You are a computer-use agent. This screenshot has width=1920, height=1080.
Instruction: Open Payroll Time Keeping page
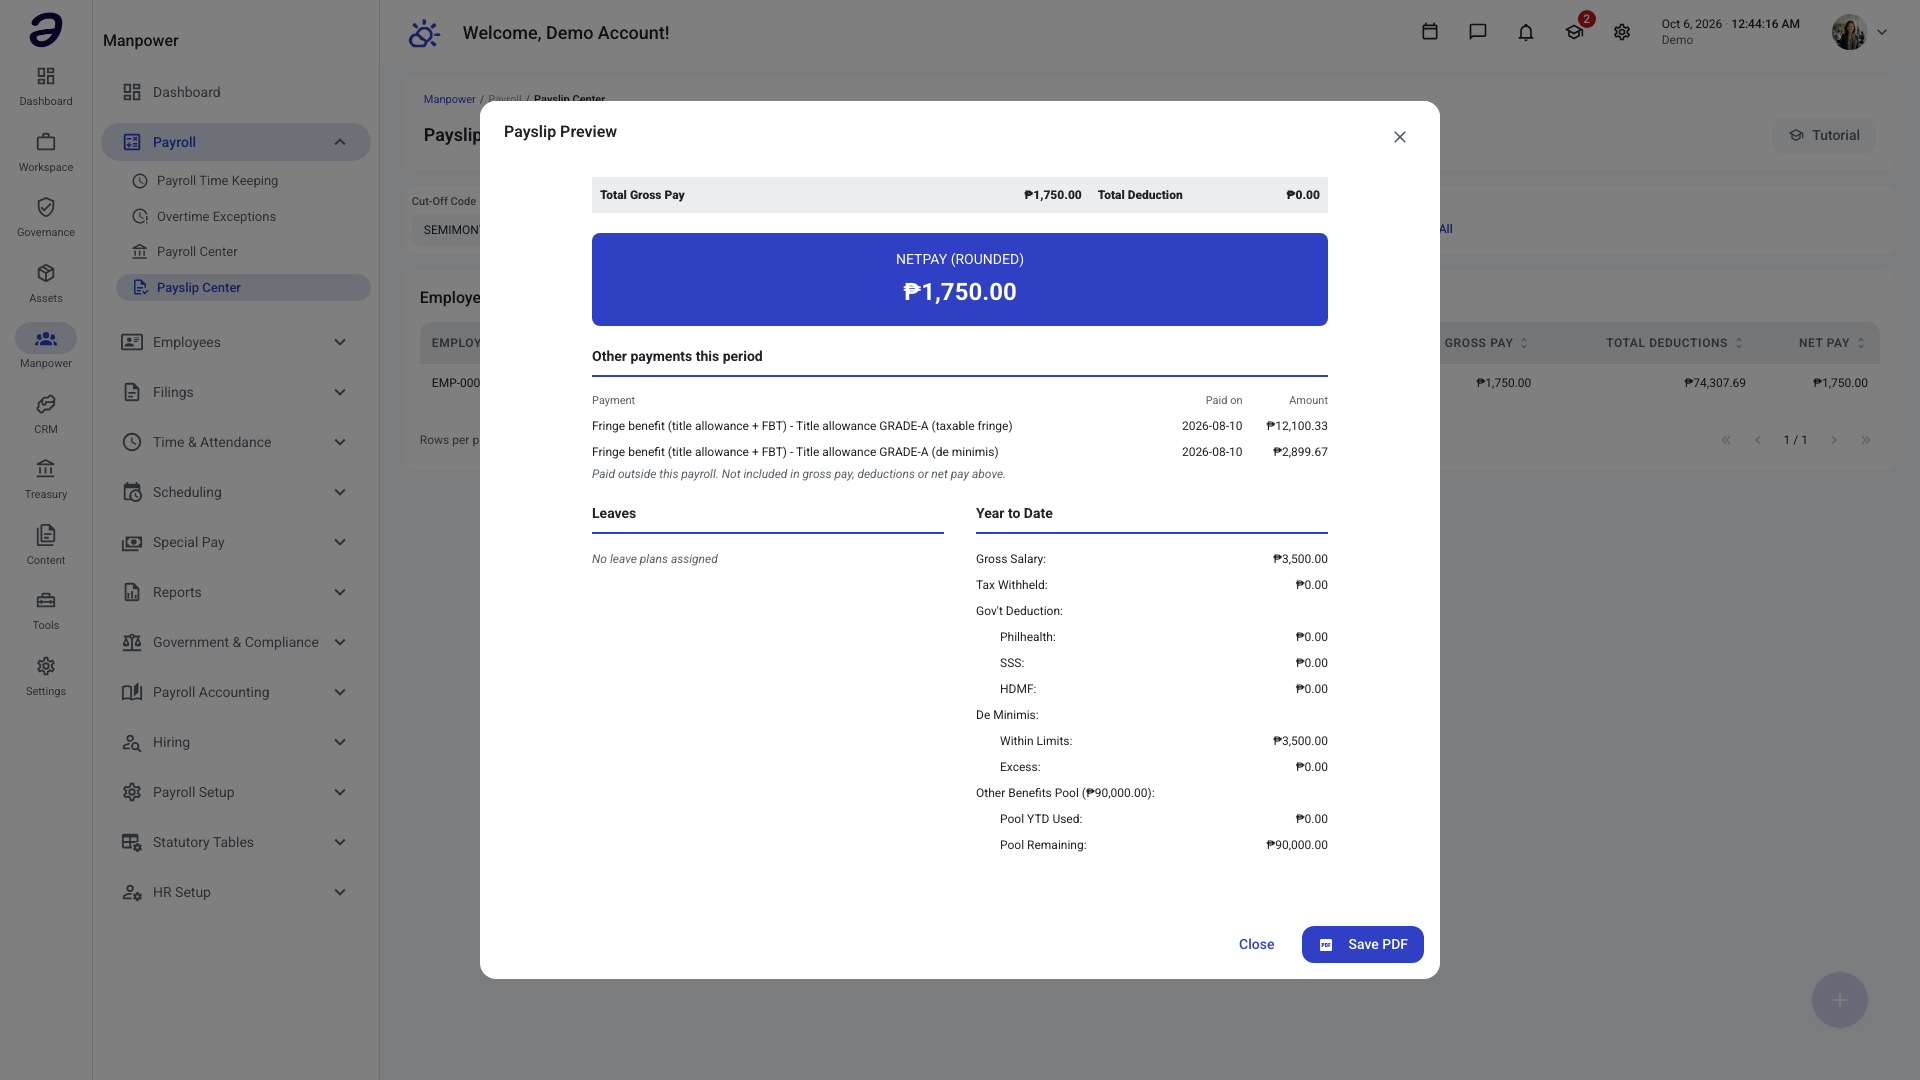pos(243,181)
